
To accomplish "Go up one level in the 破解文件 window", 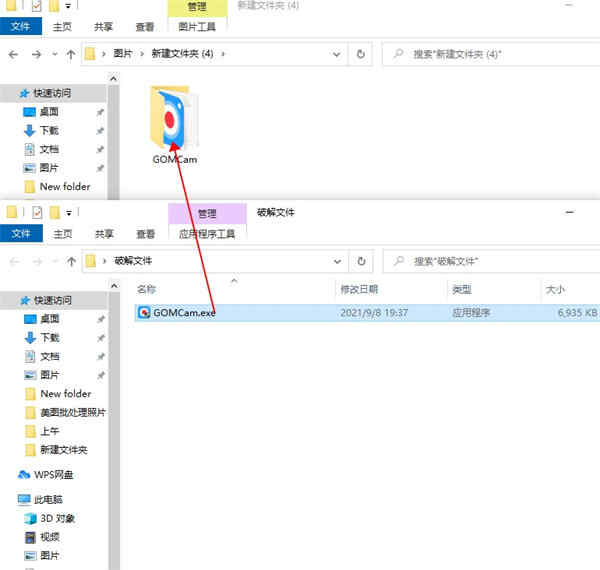I will point(72,262).
